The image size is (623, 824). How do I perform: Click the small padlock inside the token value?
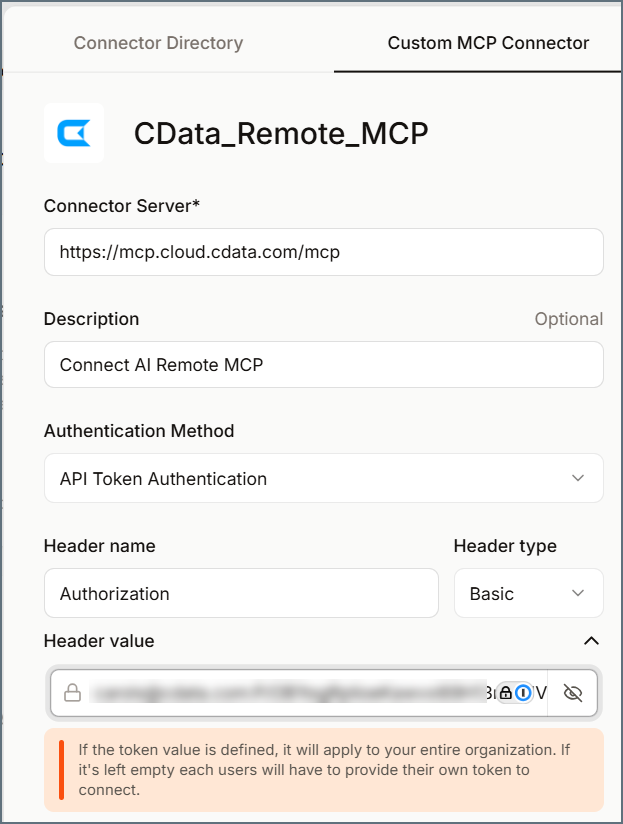508,692
